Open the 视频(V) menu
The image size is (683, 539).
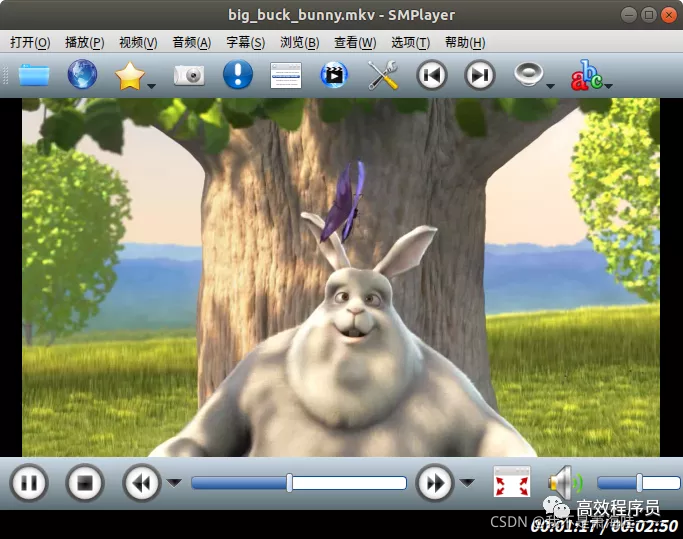(138, 43)
